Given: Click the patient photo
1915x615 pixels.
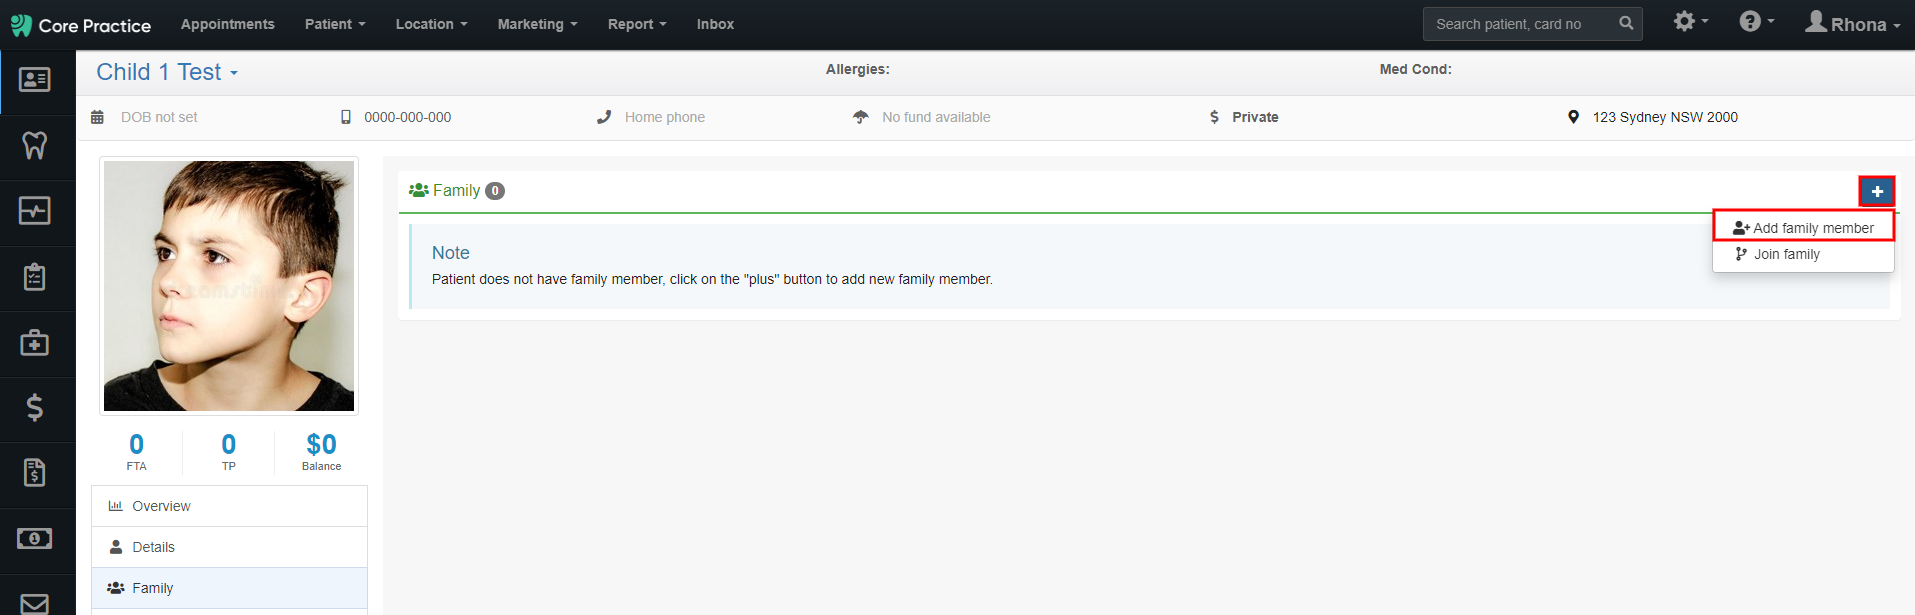Looking at the screenshot, I should [229, 286].
